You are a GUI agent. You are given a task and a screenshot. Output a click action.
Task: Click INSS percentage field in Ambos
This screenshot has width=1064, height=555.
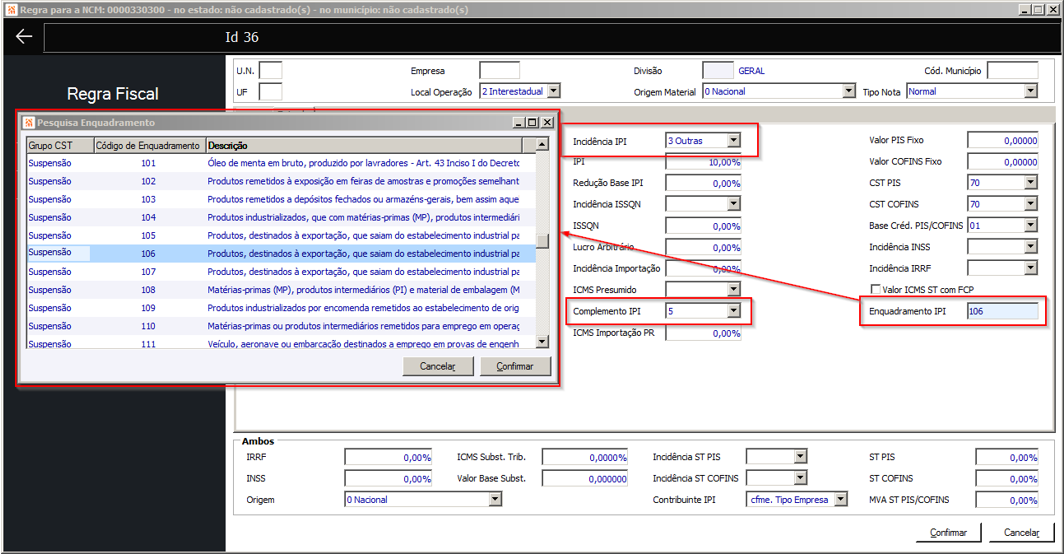[389, 478]
